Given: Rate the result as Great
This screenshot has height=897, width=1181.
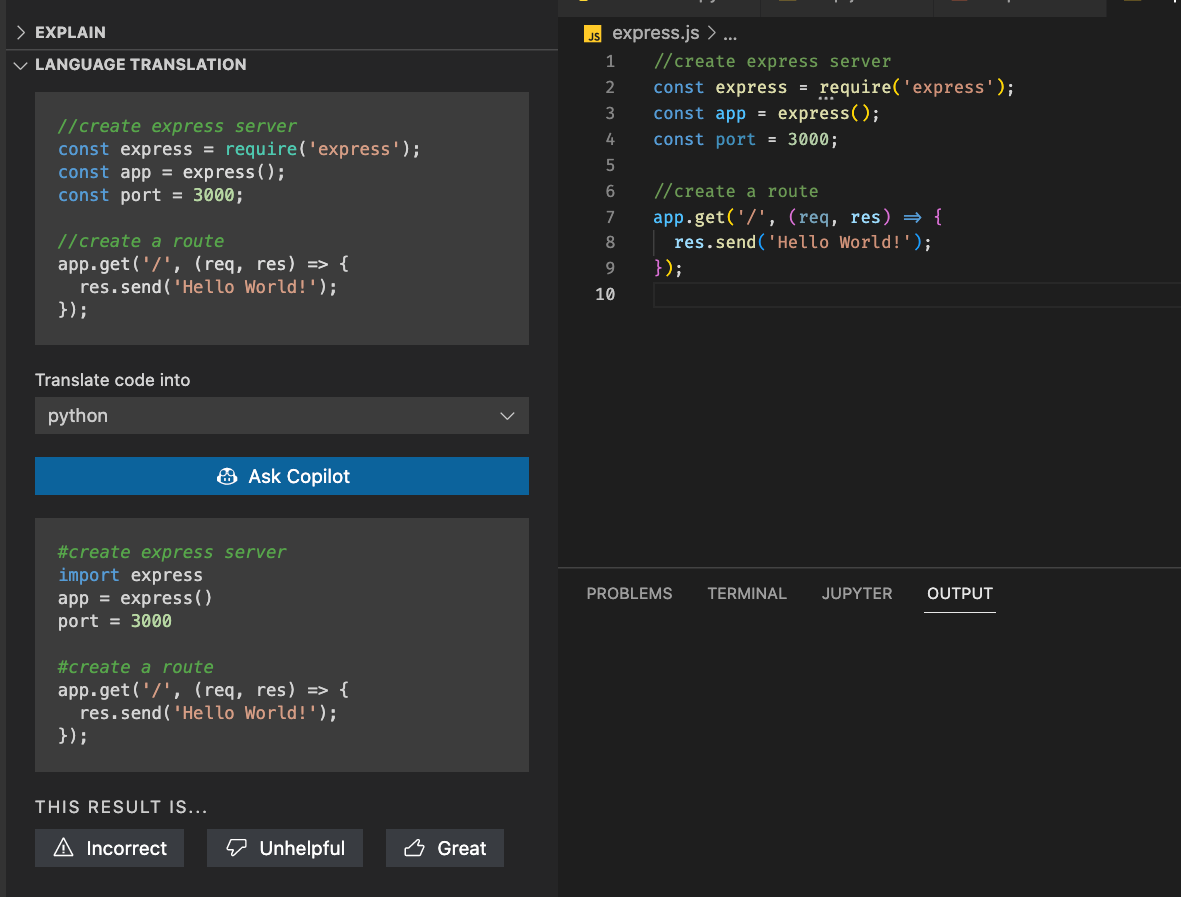Looking at the screenshot, I should [x=444, y=848].
